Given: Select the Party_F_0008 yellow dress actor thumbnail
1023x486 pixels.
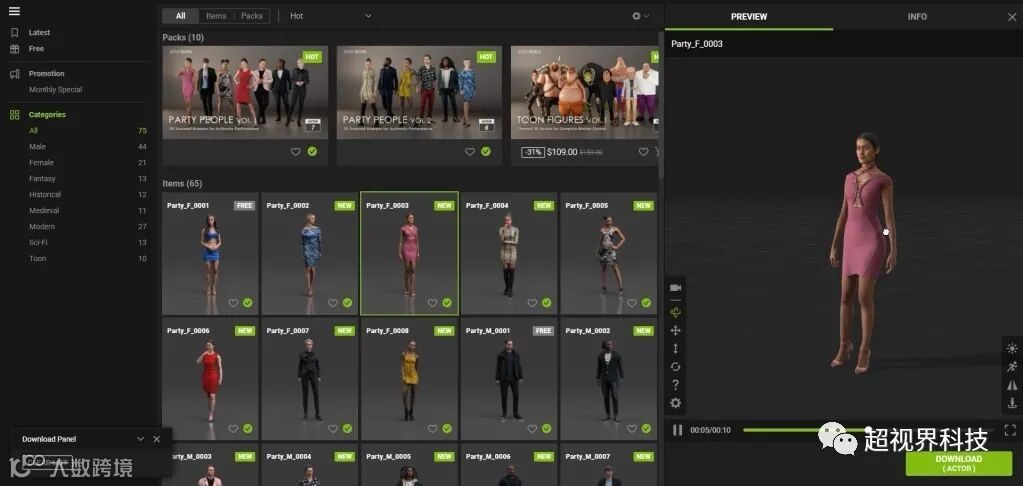Looking at the screenshot, I should pyautogui.click(x=409, y=378).
